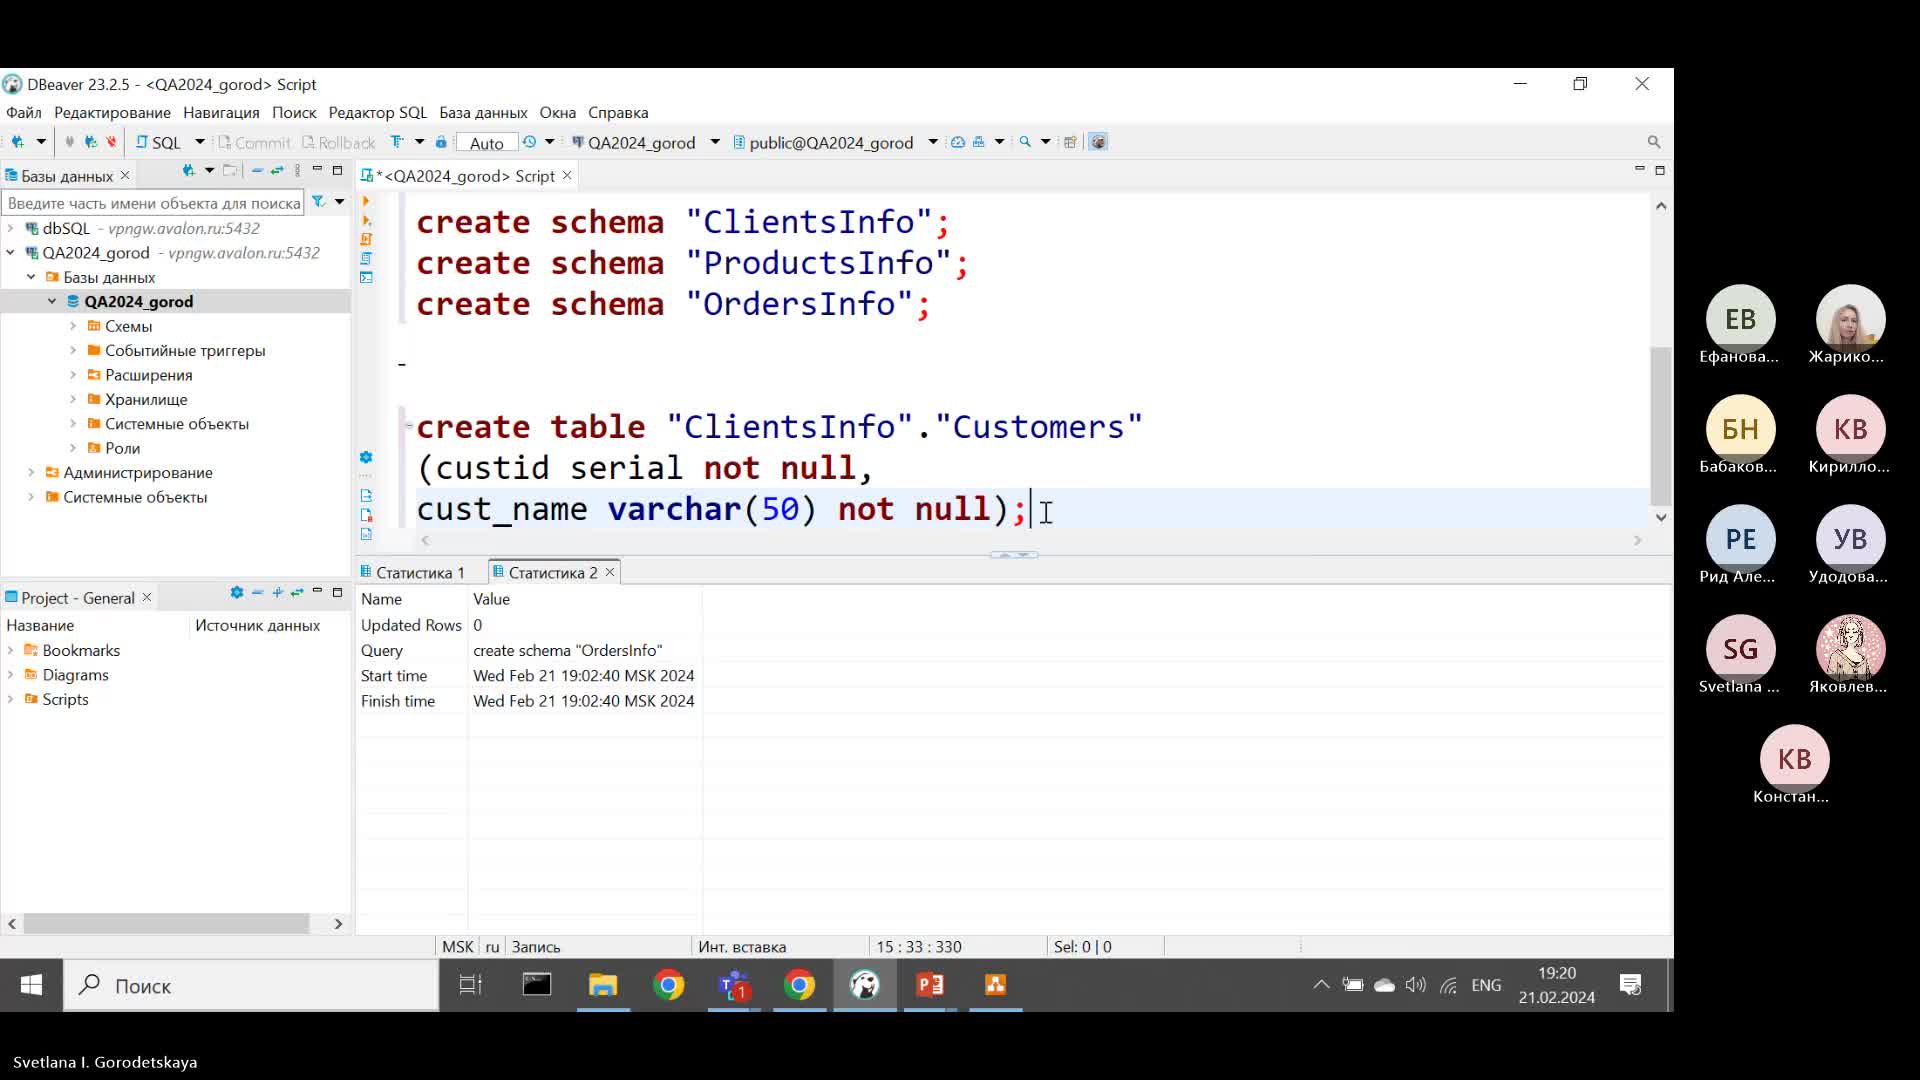Image resolution: width=1920 pixels, height=1080 pixels.
Task: Click the Auto commit mode field
Action: (487, 143)
